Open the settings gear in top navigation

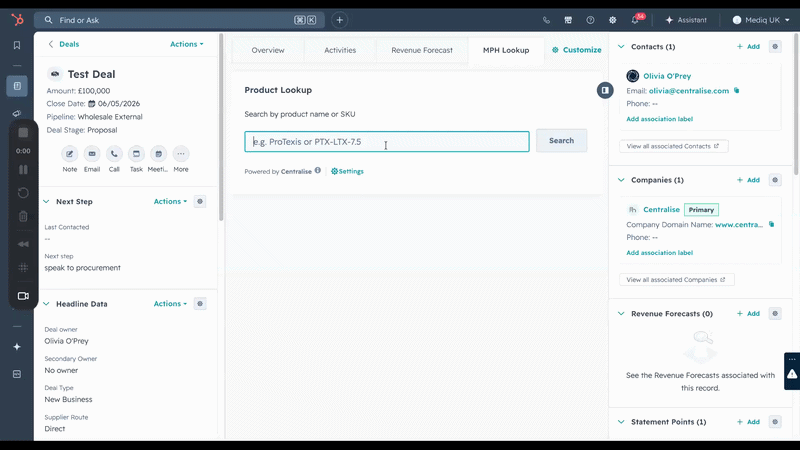click(612, 20)
